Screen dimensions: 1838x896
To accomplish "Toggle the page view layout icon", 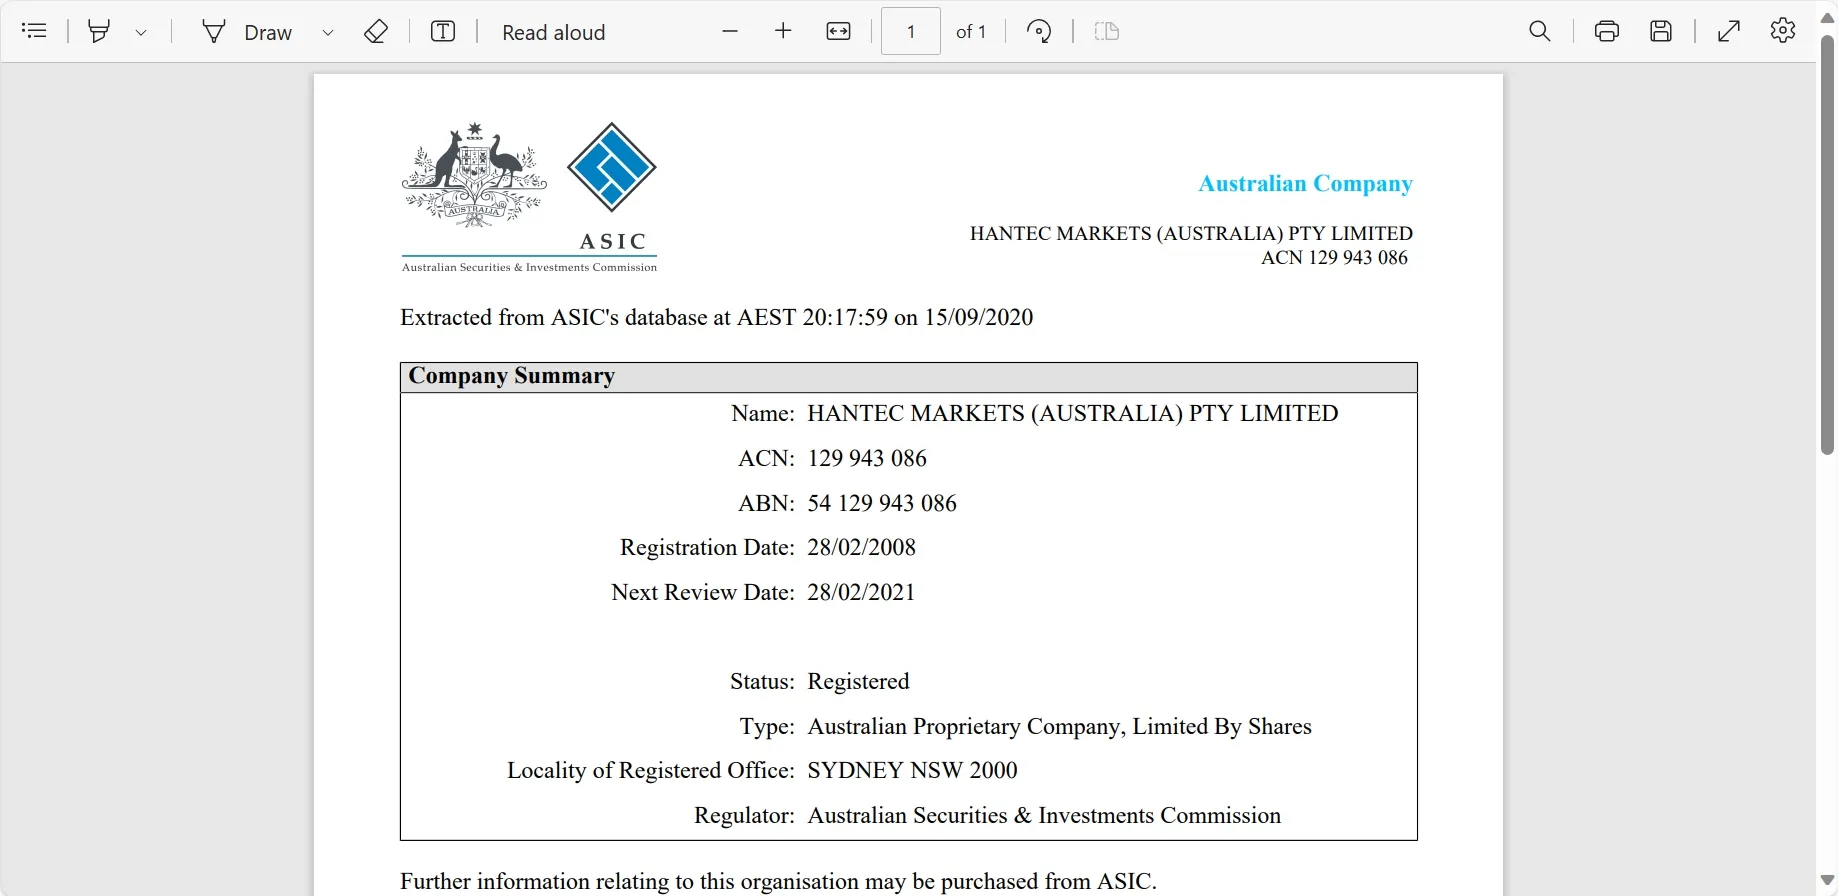I will [1107, 31].
